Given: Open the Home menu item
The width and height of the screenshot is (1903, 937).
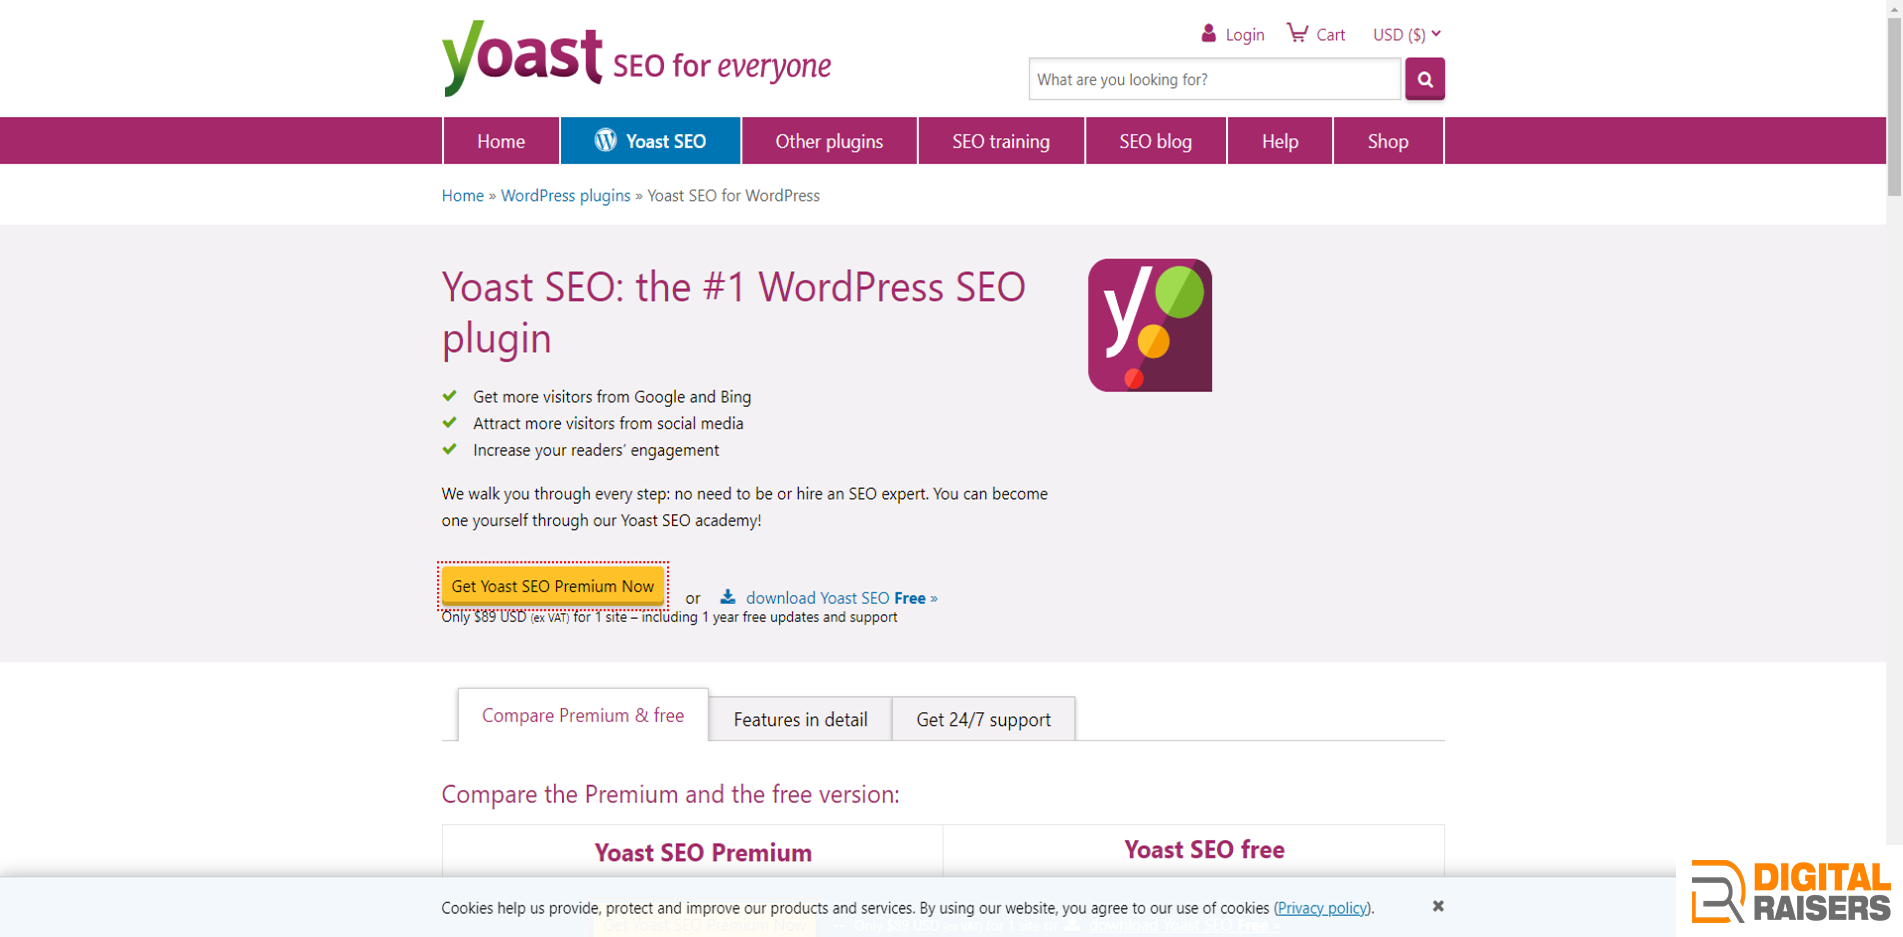Looking at the screenshot, I should click(501, 141).
